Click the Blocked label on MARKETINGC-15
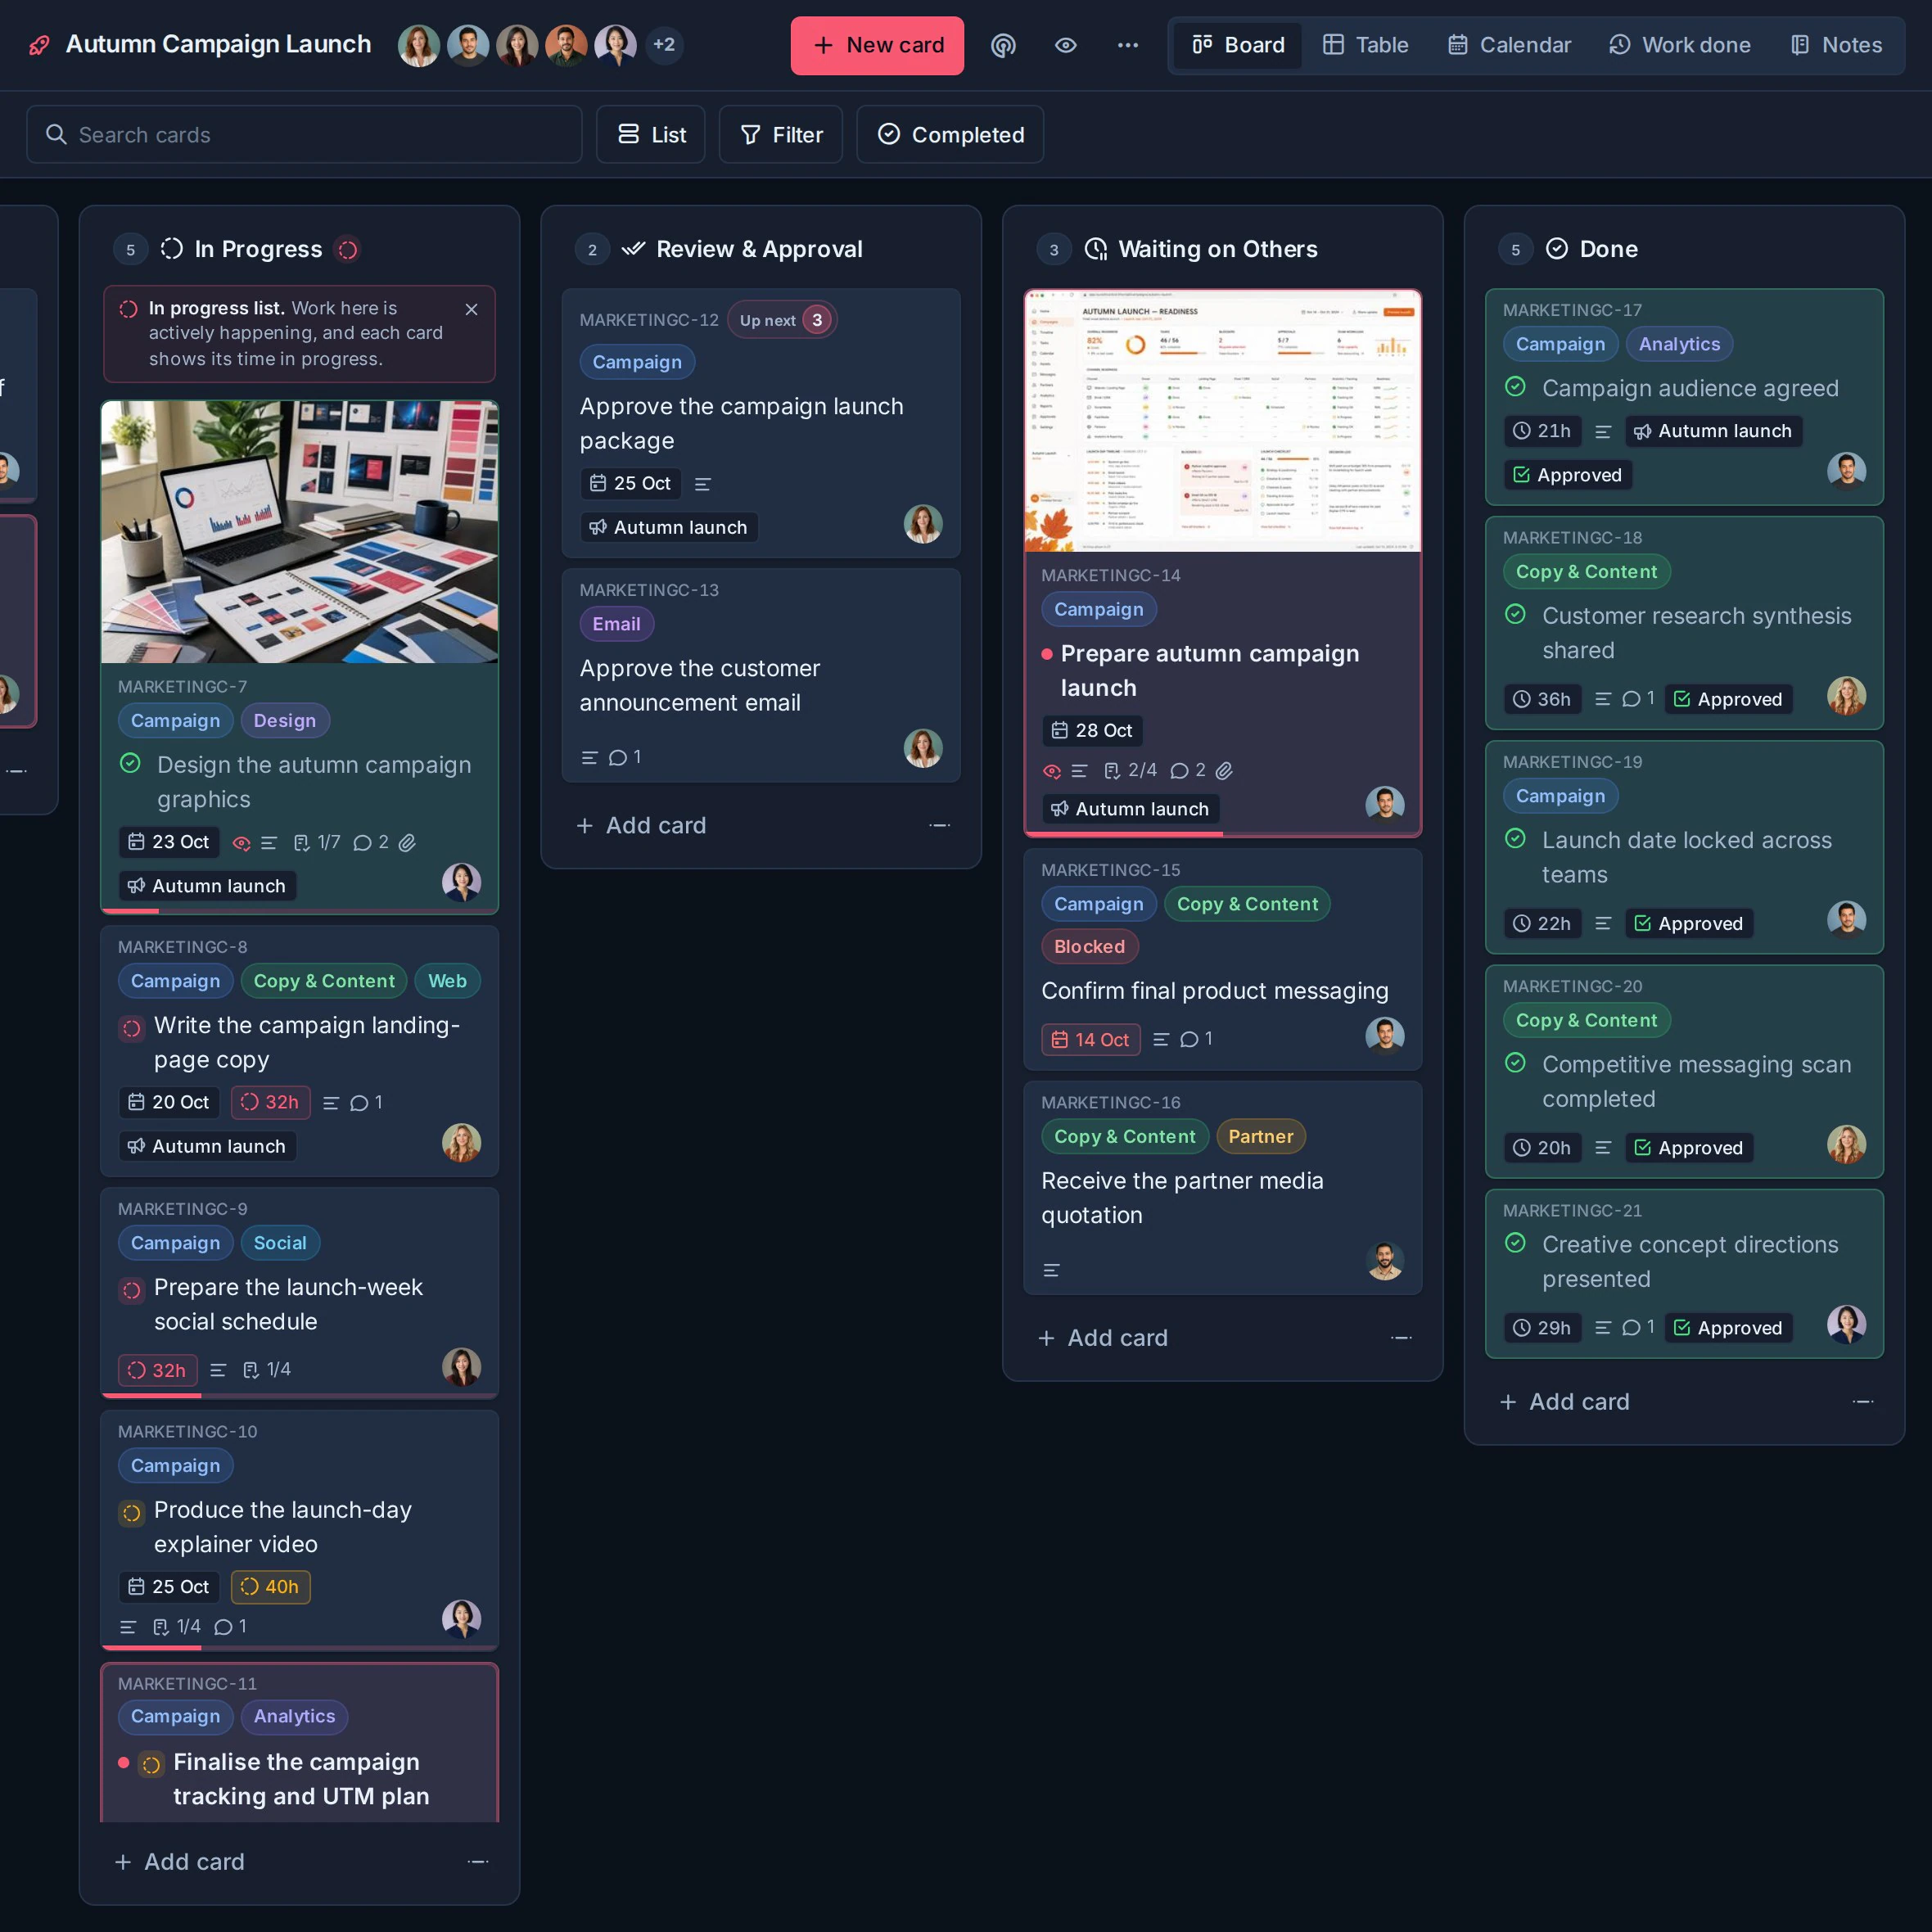 (x=1089, y=946)
